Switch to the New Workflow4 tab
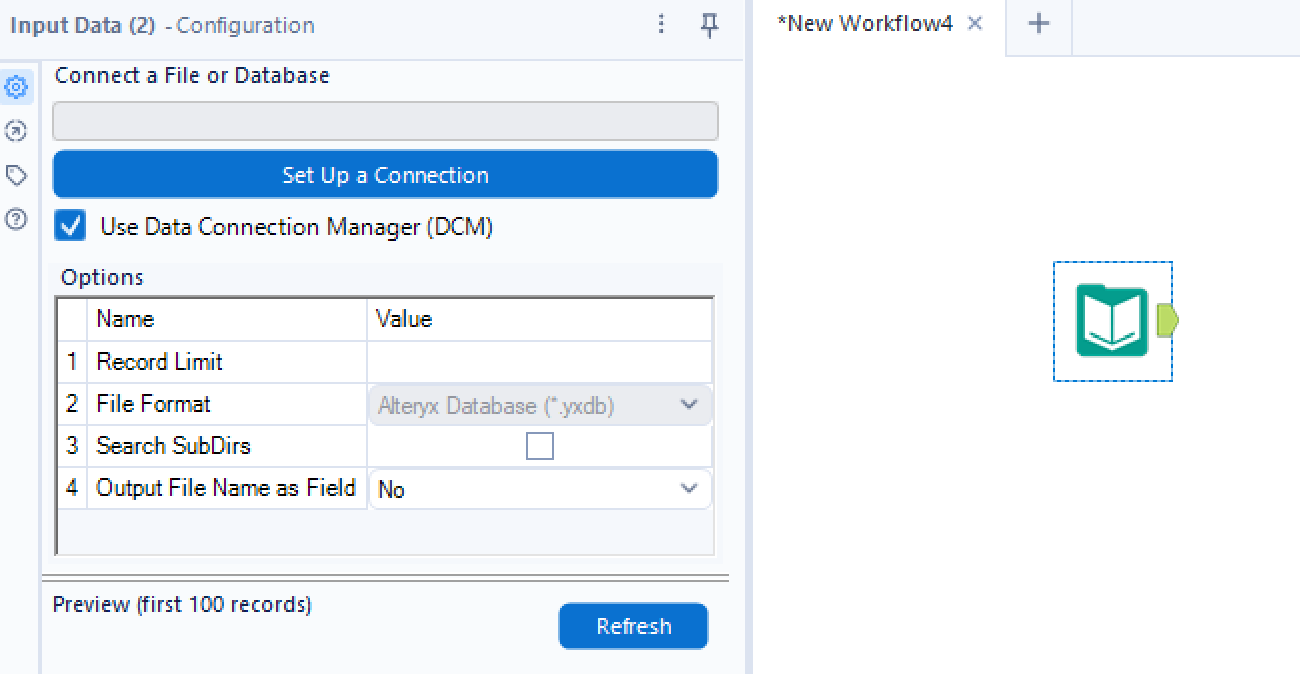 coord(864,24)
